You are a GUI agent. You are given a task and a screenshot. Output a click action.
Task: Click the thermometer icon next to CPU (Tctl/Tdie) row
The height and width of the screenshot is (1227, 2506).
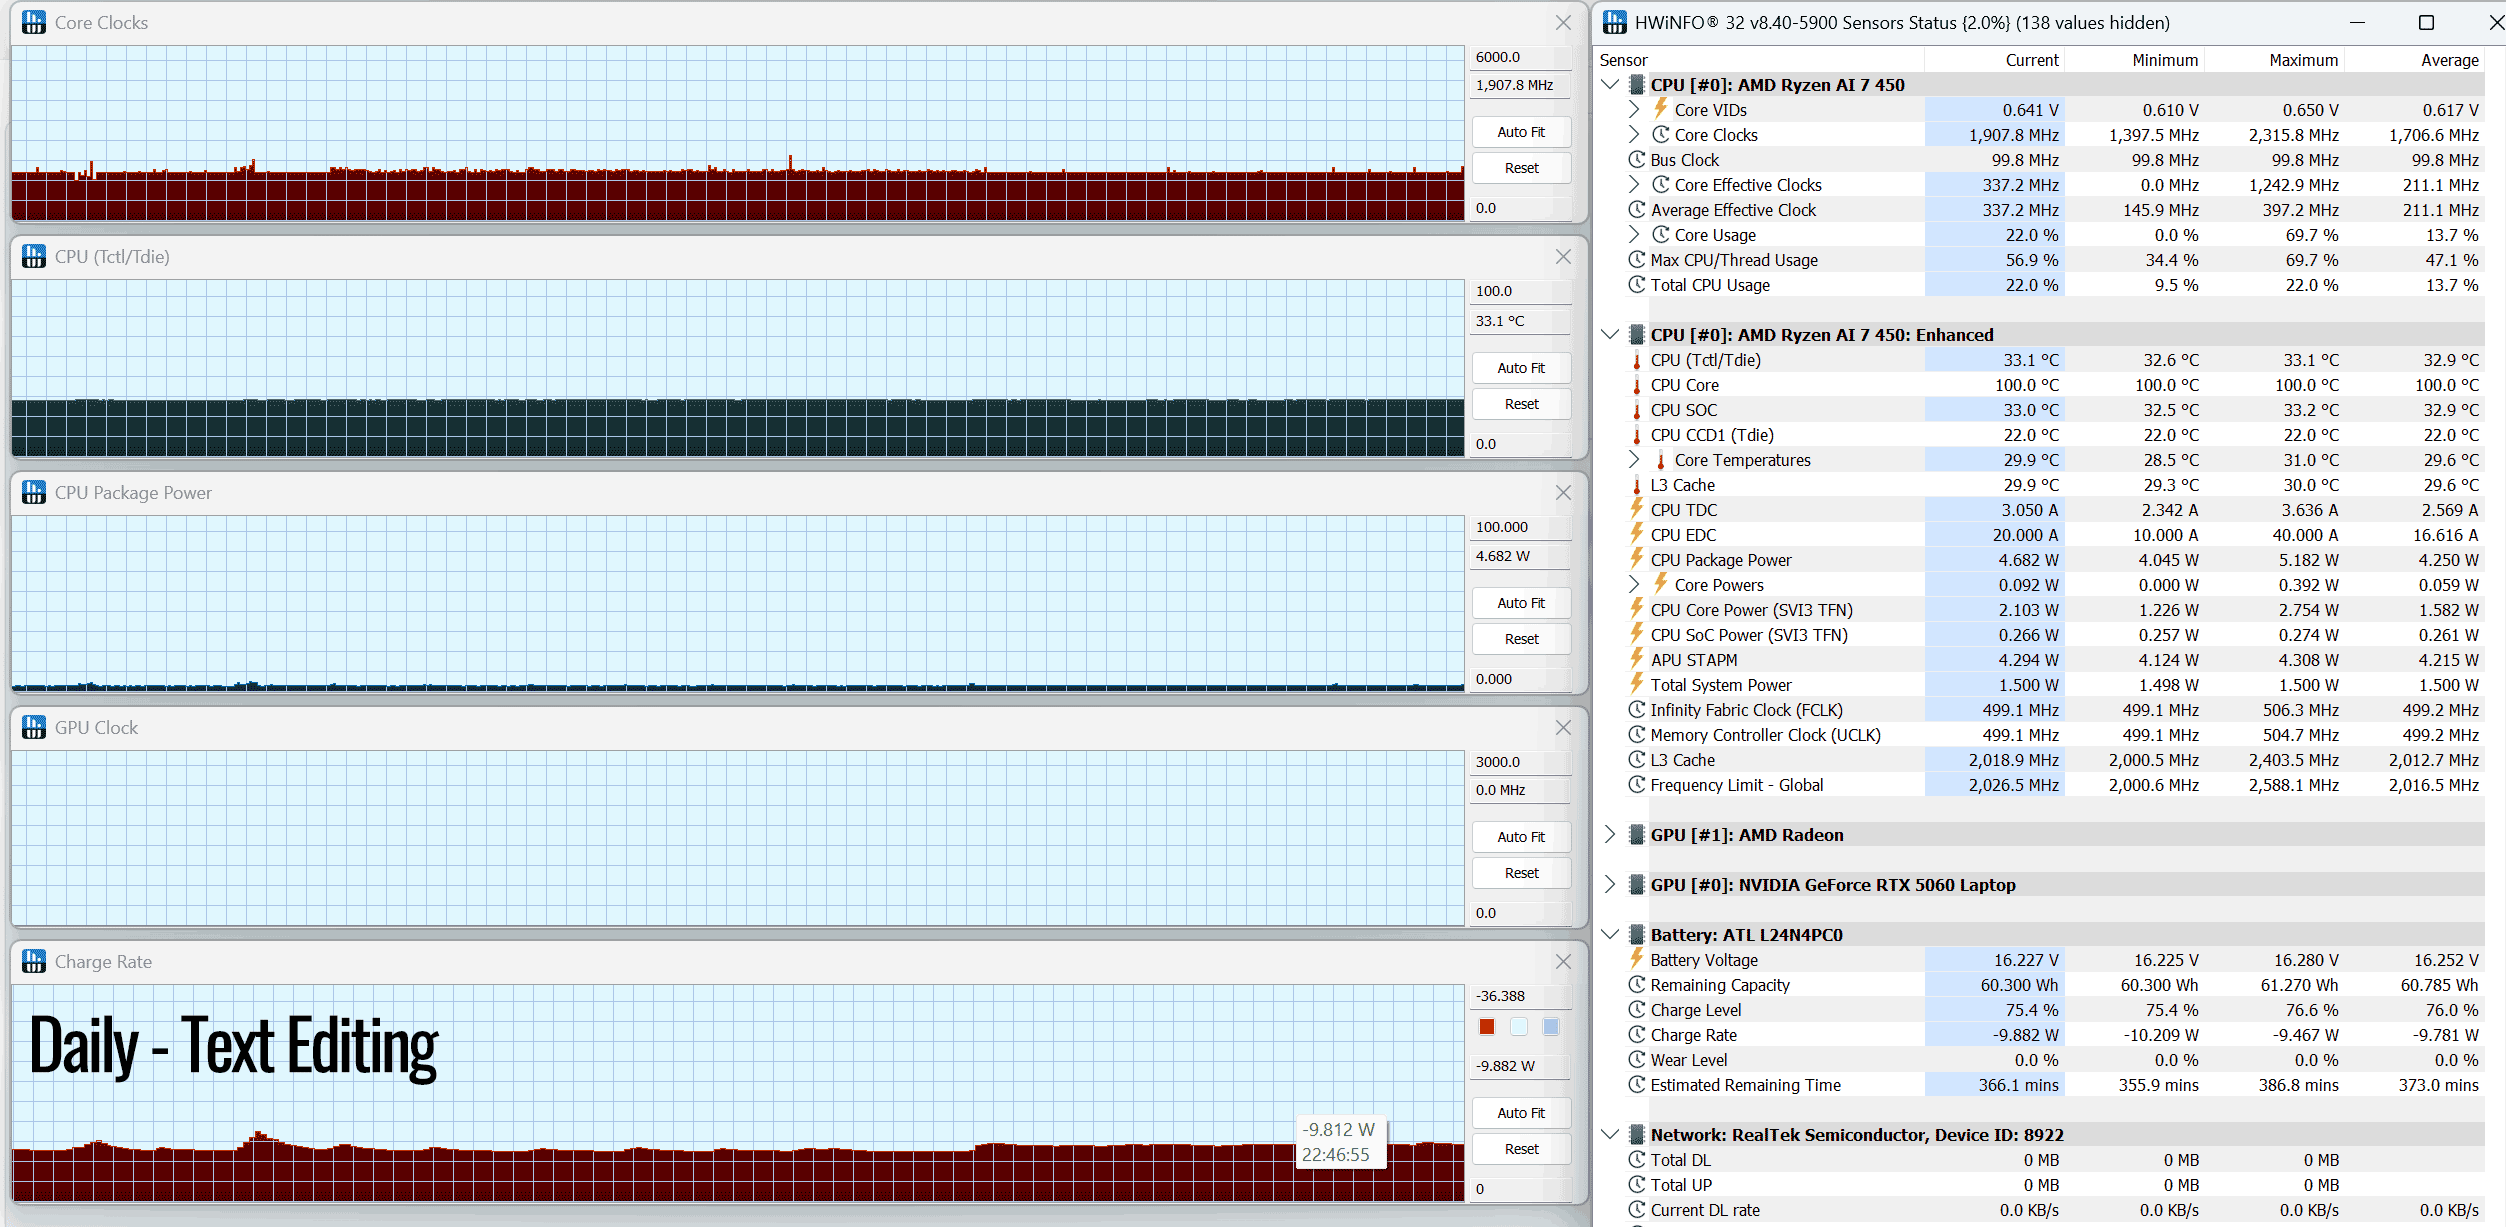click(x=1637, y=360)
